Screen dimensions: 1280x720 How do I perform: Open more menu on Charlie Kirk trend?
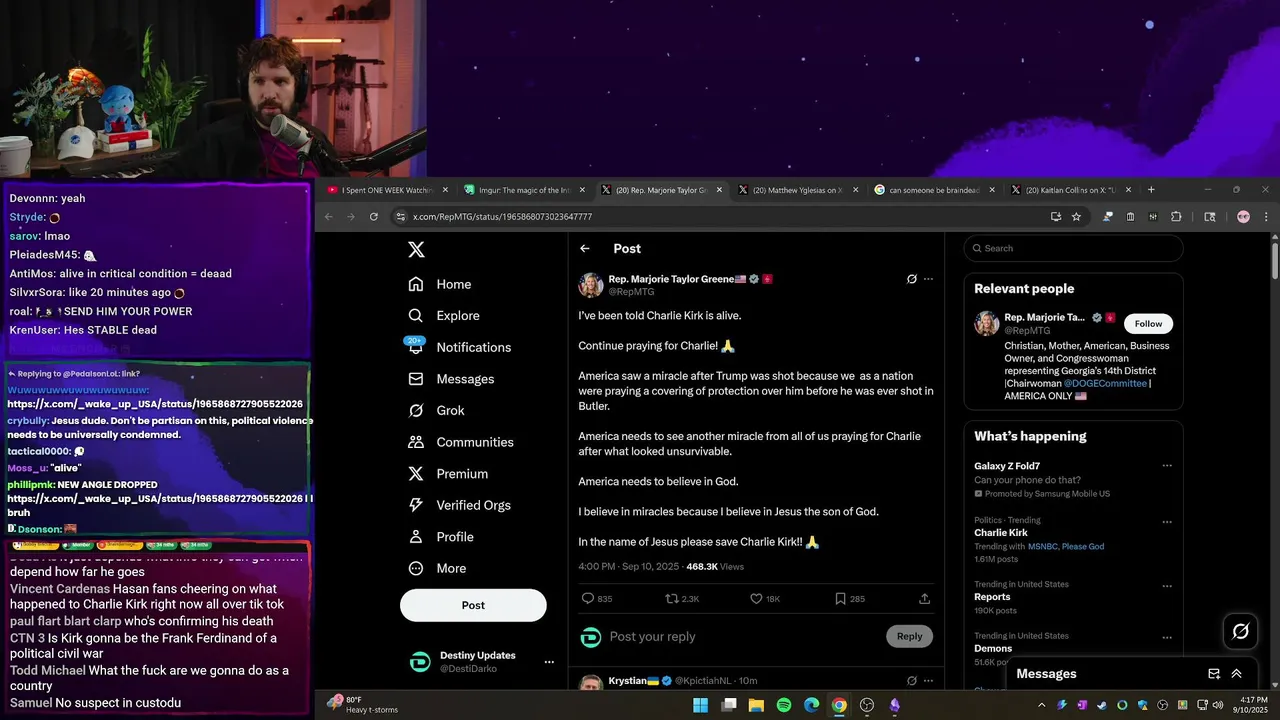click(1167, 522)
